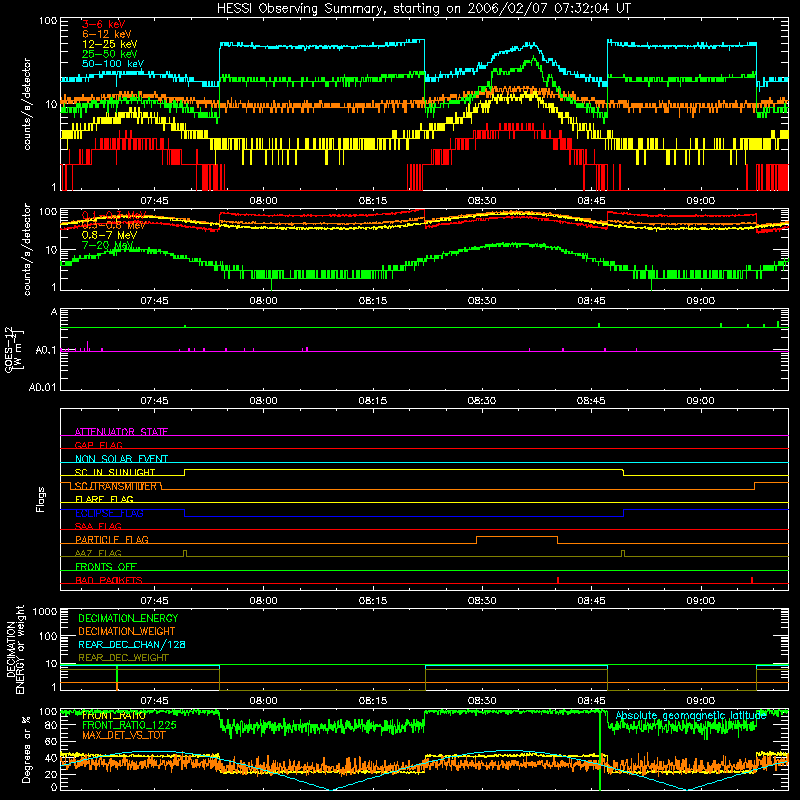Click the SC_IN_SUNLIGHT flag label
Viewport: 800px width, 800px height.
click(x=115, y=472)
